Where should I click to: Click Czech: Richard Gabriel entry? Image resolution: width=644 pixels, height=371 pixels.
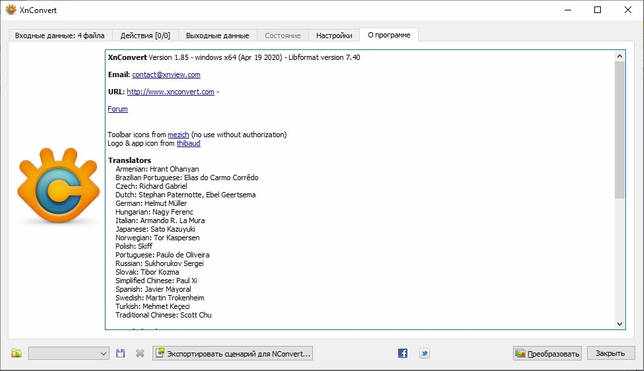[151, 186]
